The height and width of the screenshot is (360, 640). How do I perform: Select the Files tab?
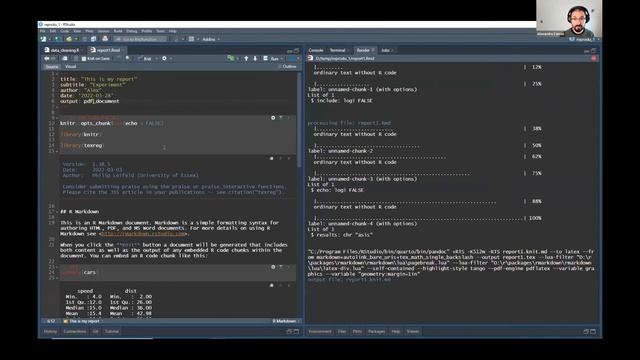coord(342,331)
